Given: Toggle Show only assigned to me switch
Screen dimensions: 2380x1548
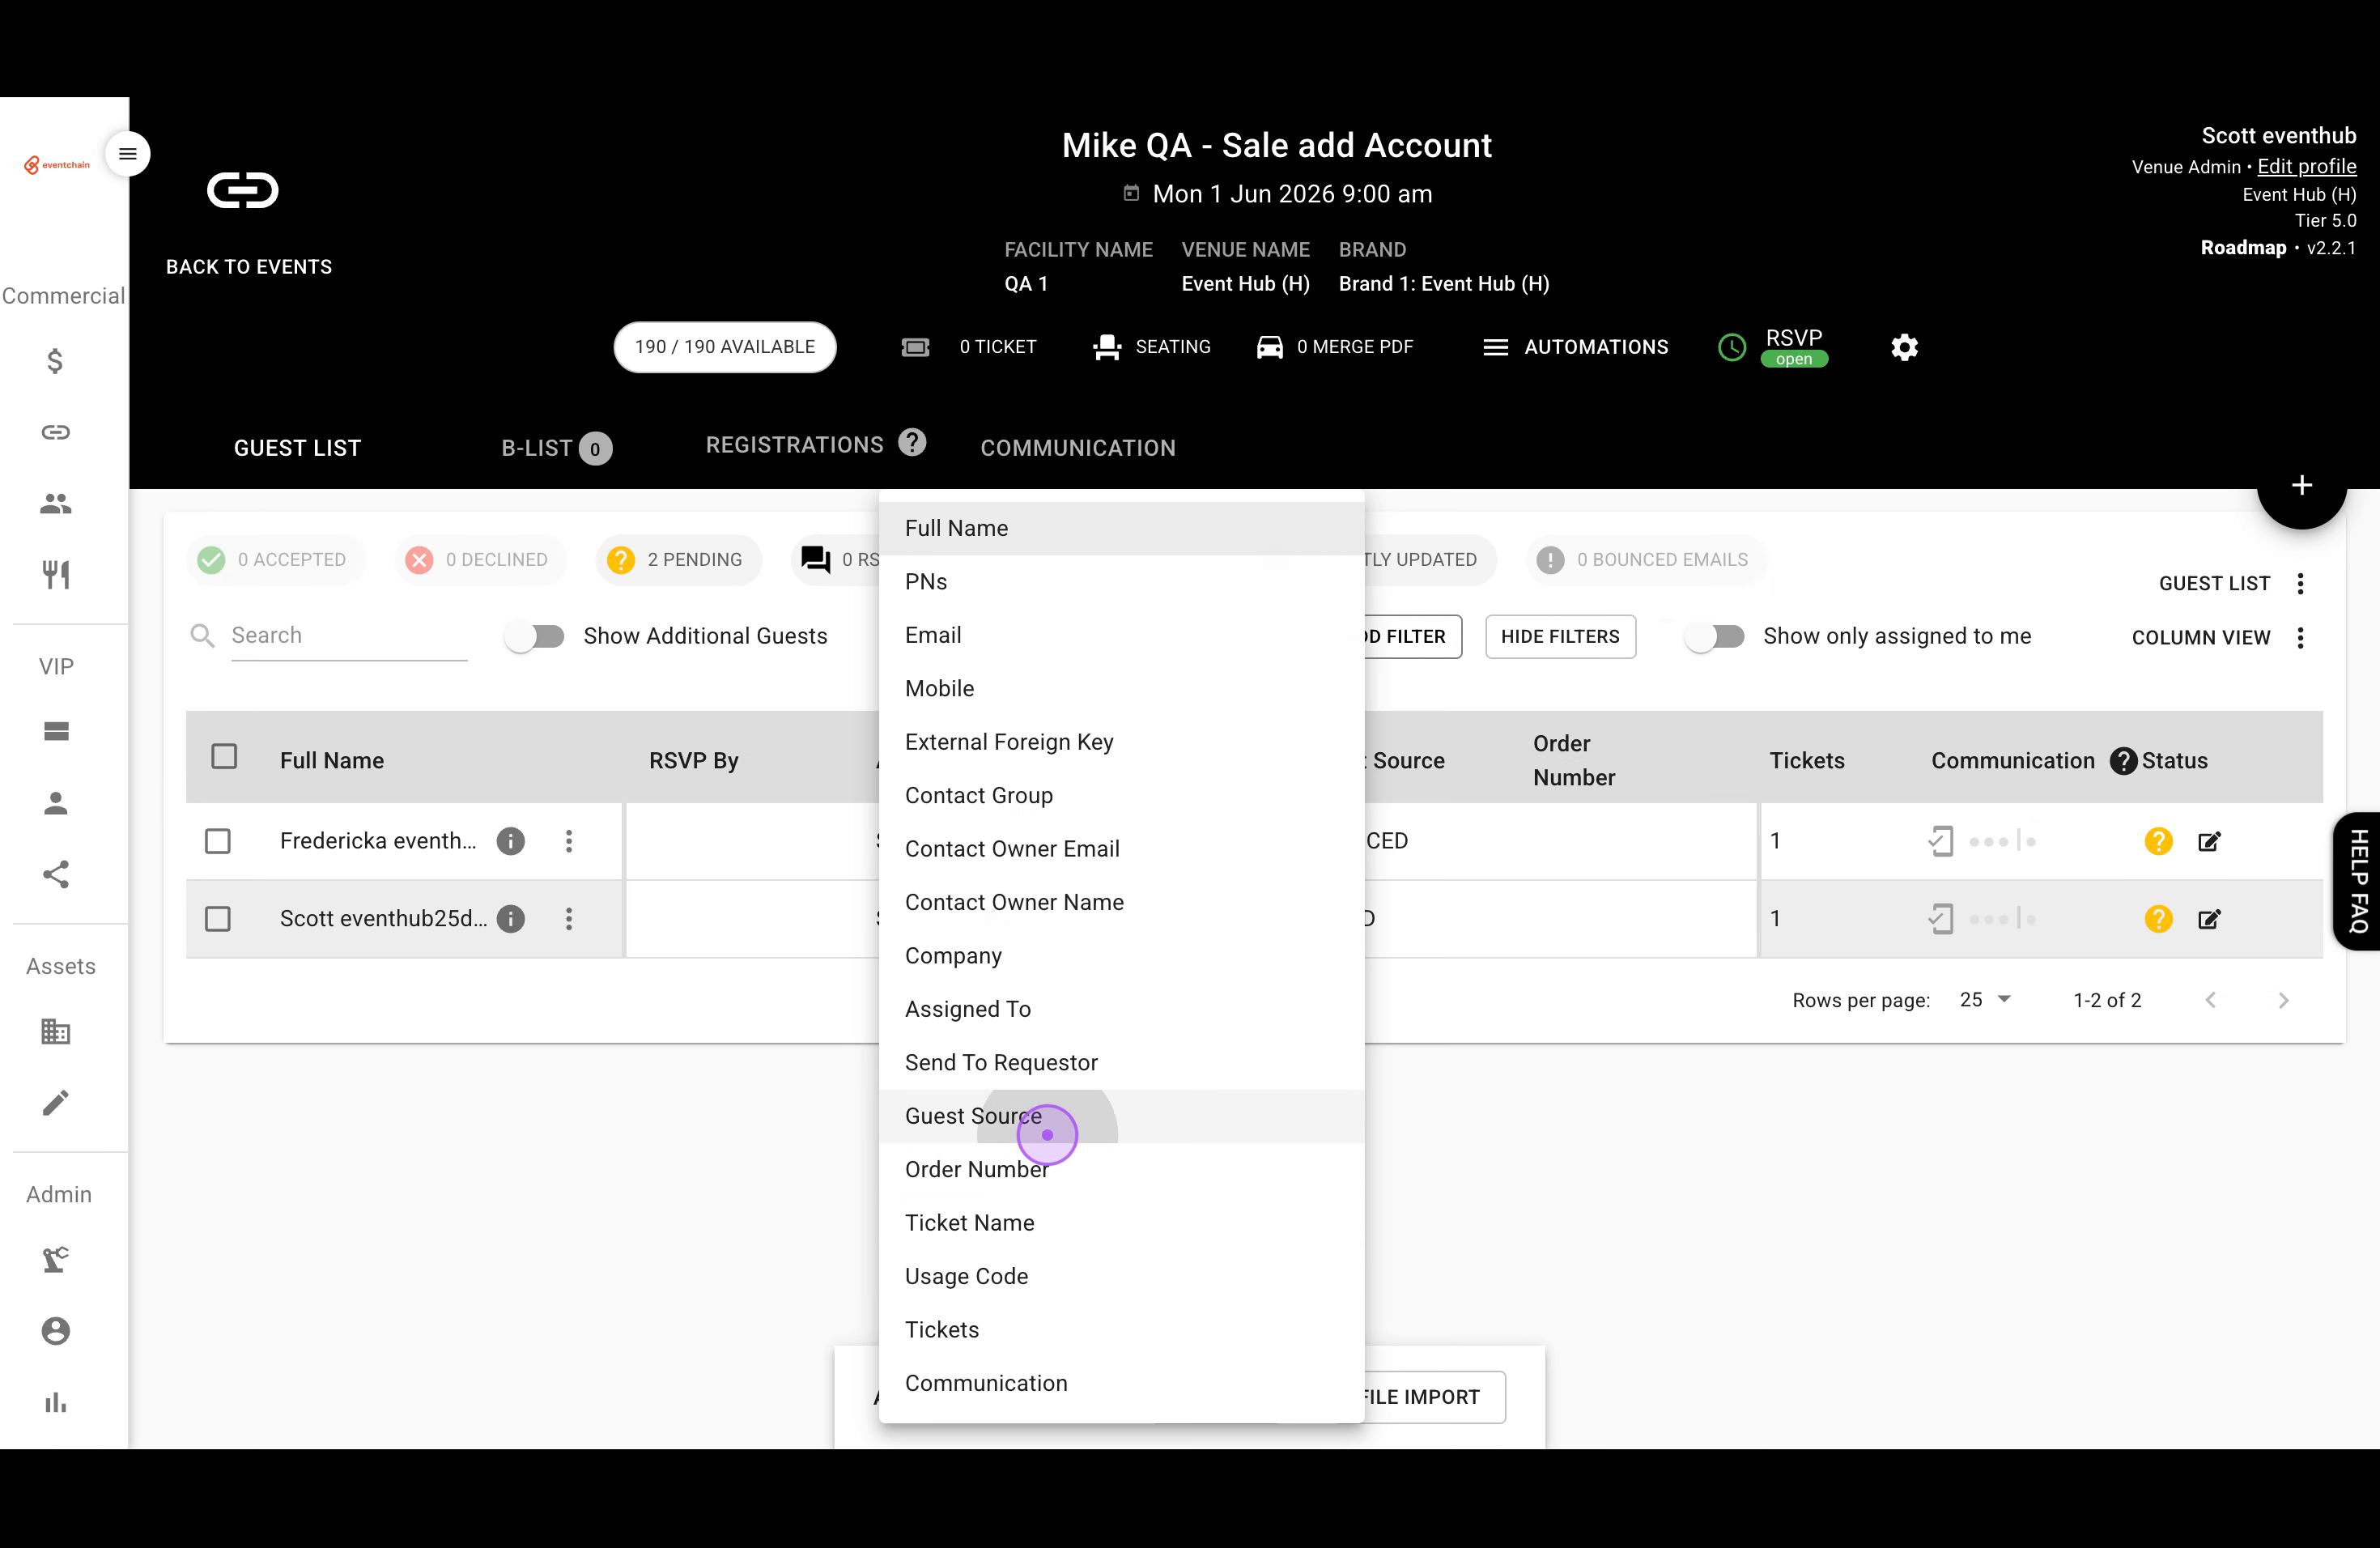Looking at the screenshot, I should pyautogui.click(x=1715, y=636).
